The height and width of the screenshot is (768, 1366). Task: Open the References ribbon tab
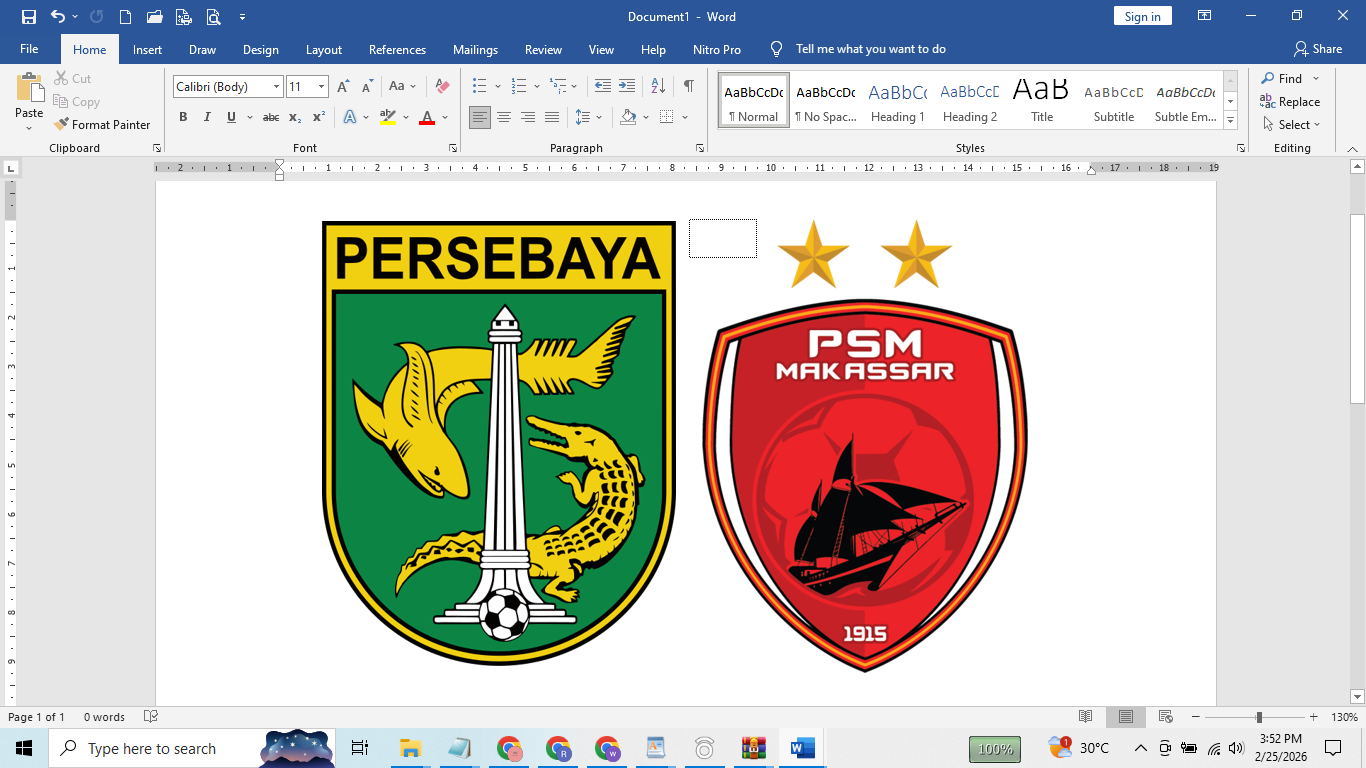point(397,48)
